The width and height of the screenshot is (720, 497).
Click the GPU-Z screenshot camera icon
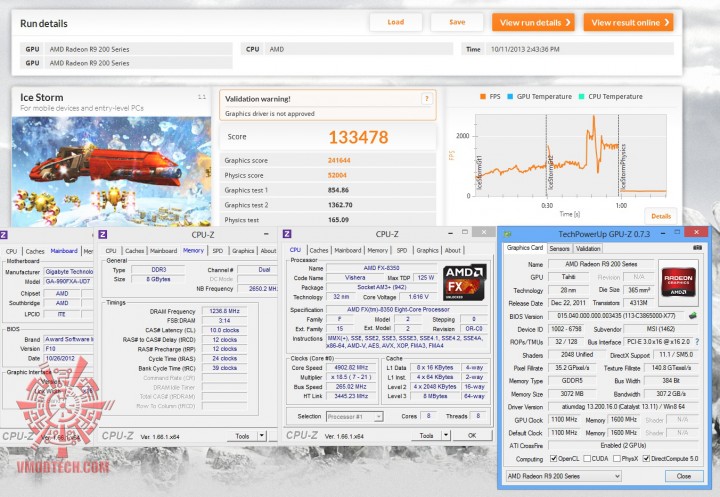697,248
